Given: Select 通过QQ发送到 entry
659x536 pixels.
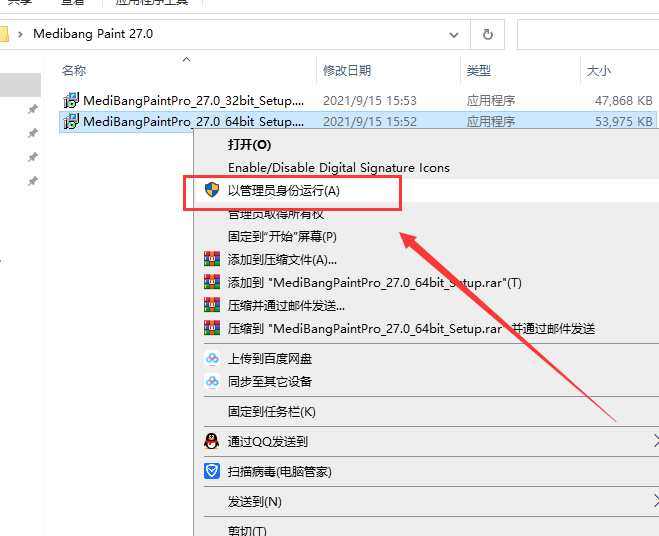Looking at the screenshot, I should coord(268,441).
